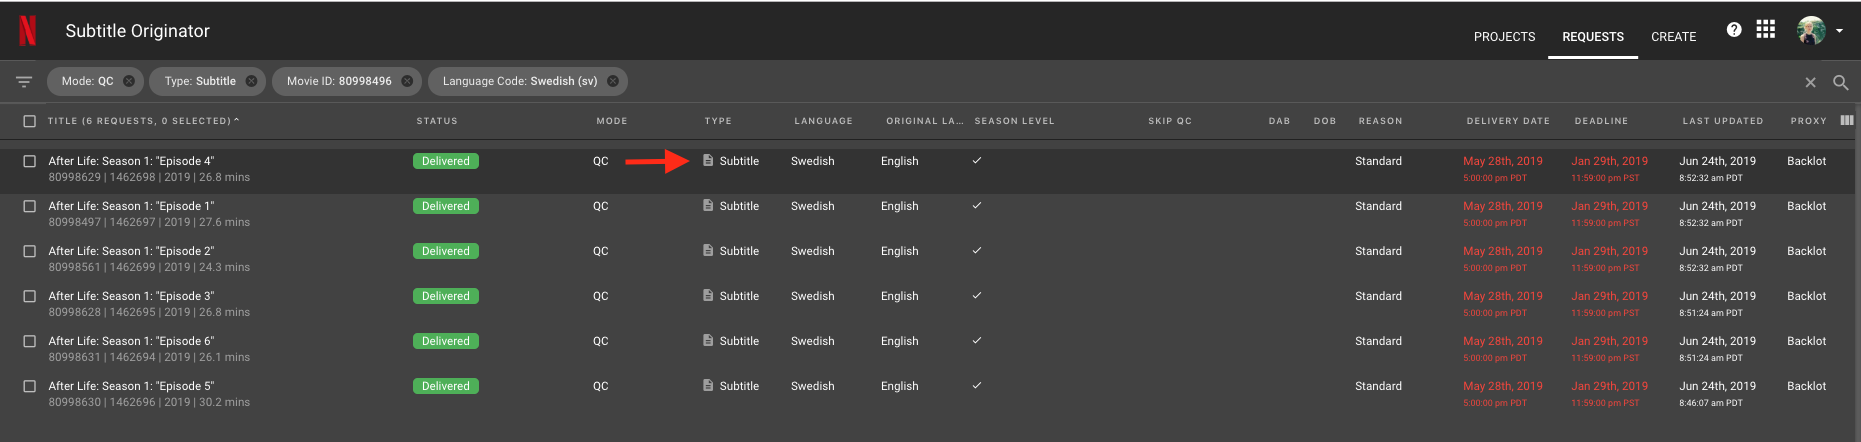Click Standard reason cell for Episode 2
Image resolution: width=1861 pixels, height=442 pixels.
coord(1378,251)
